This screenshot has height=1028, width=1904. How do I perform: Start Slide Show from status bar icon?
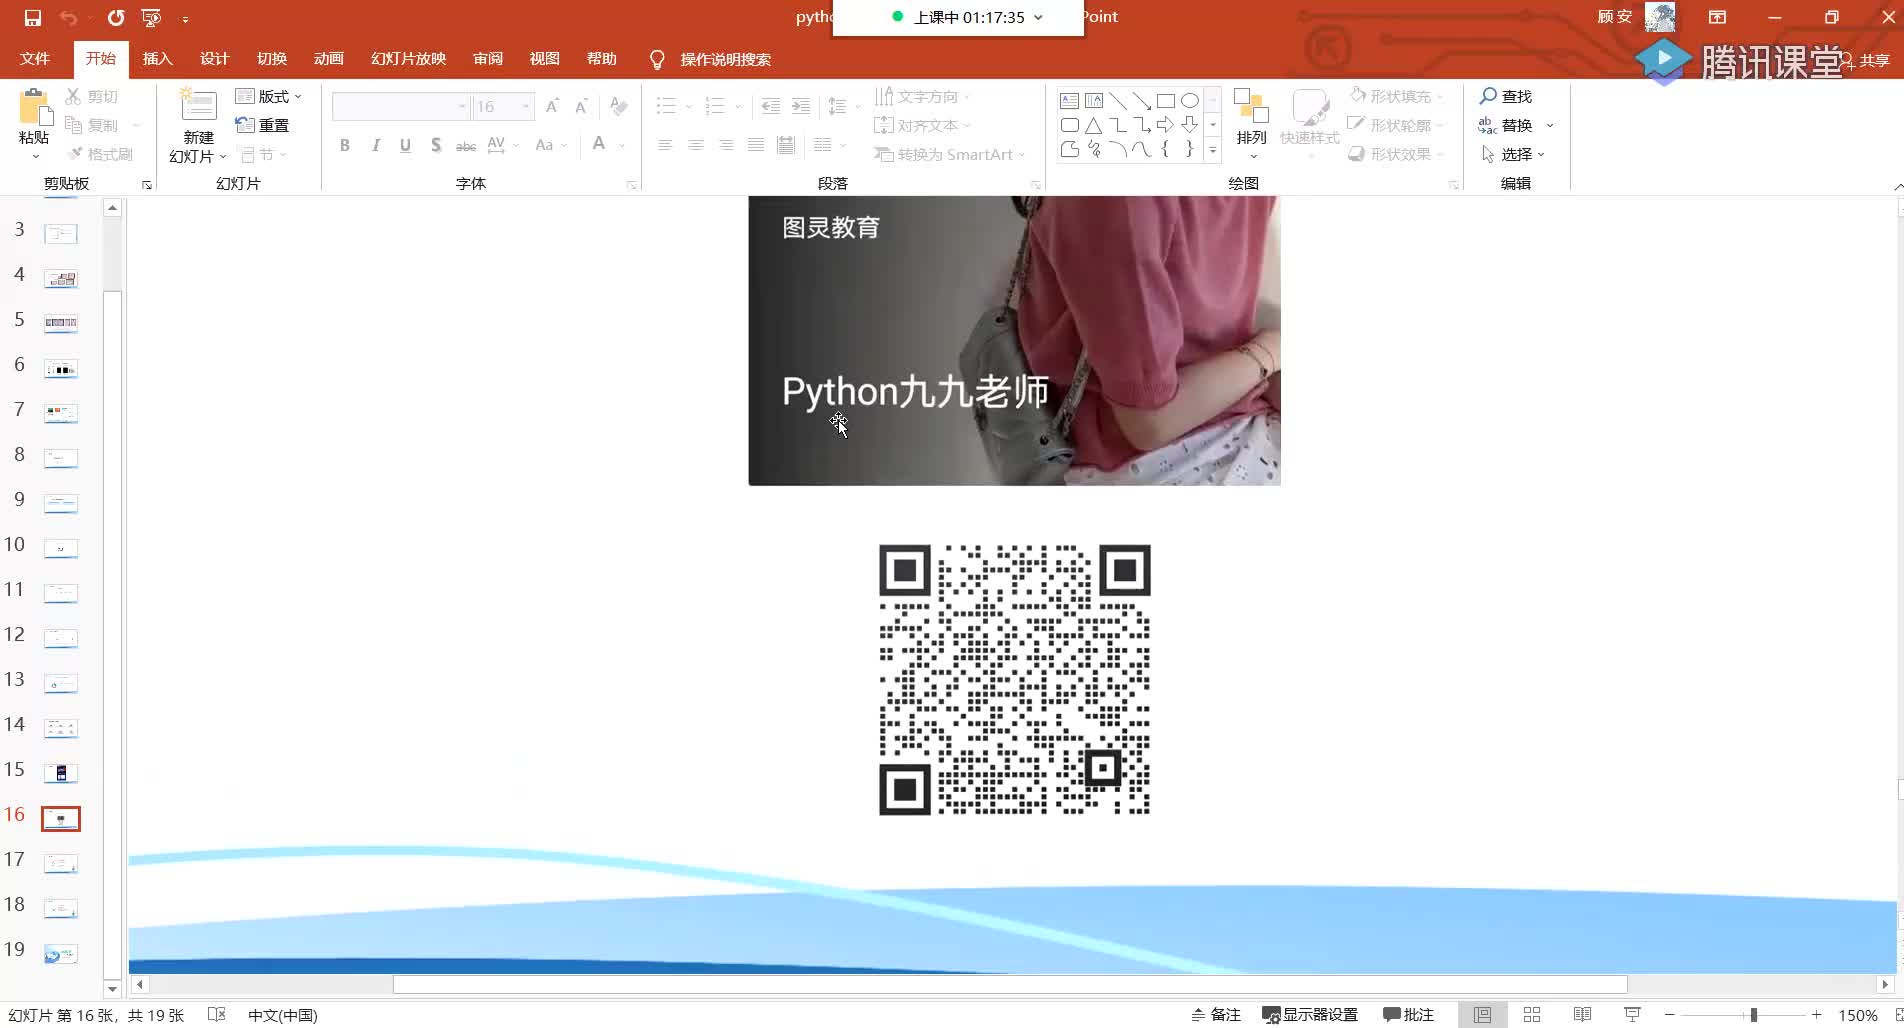(1632, 1015)
